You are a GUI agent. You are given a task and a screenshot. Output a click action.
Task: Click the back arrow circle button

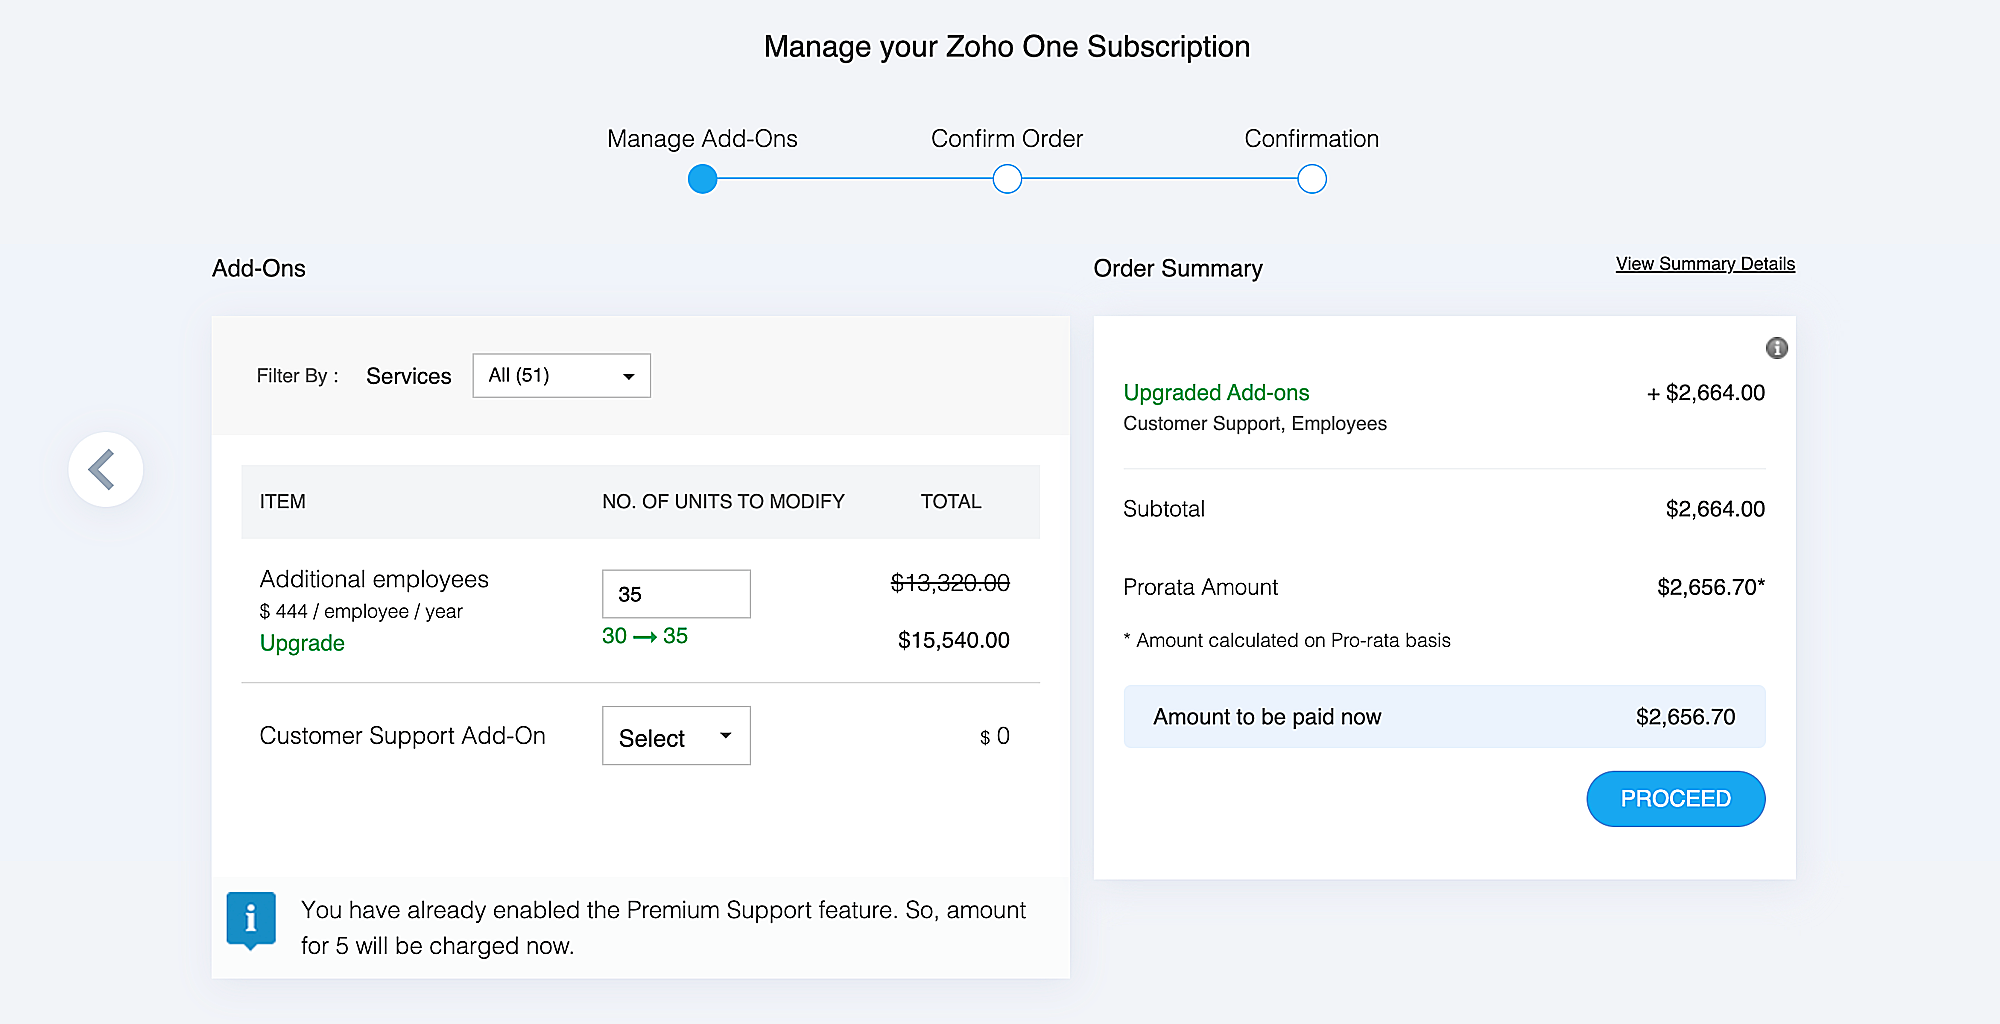[106, 469]
